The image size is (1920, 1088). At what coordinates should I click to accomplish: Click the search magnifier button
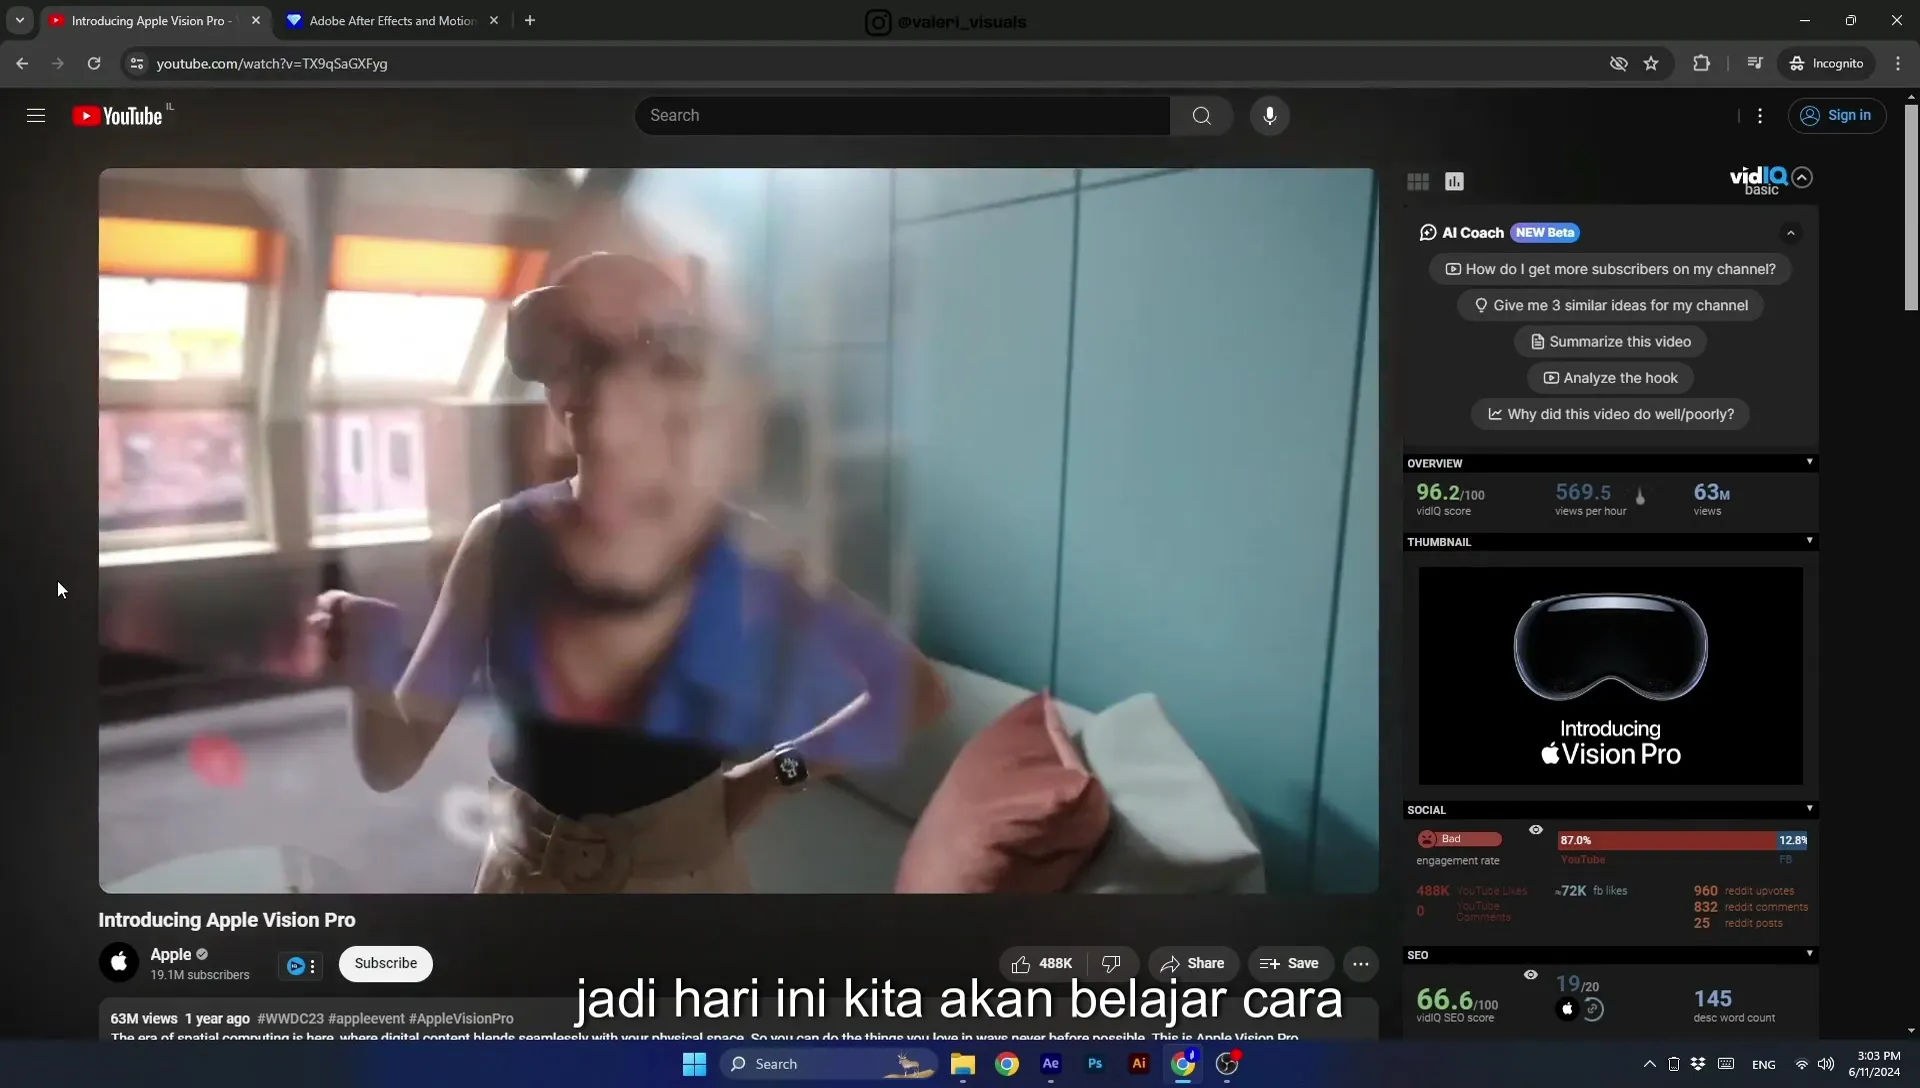[x=1201, y=116]
